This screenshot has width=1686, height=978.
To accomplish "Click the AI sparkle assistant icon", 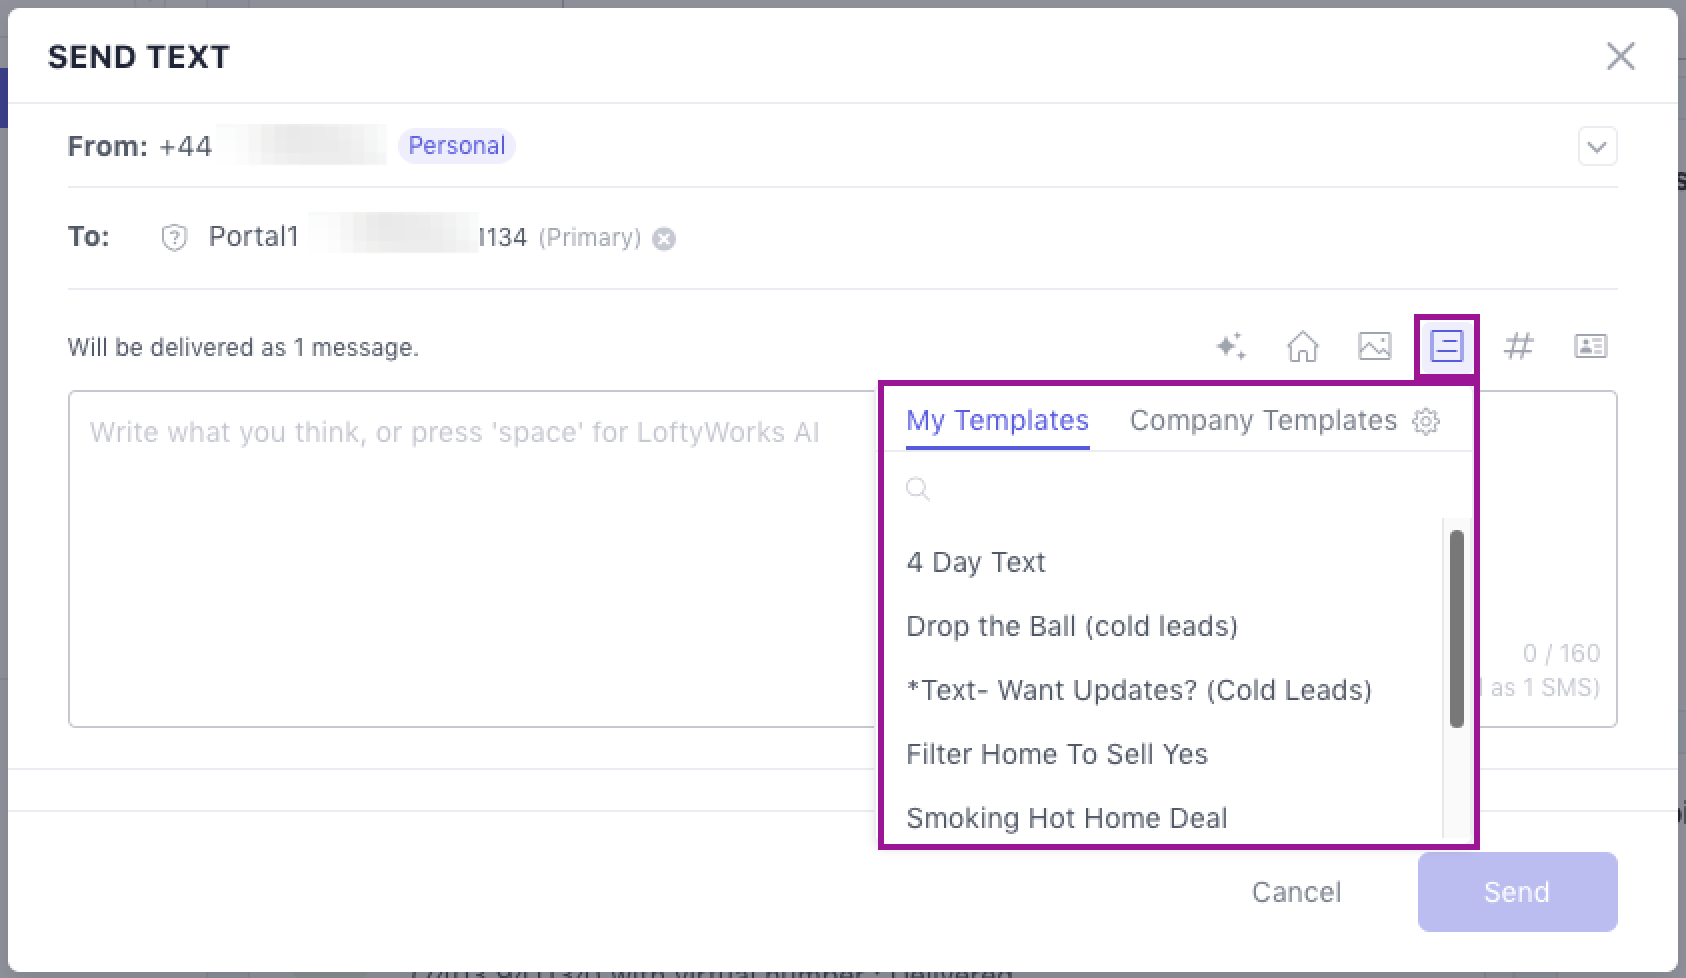I will tap(1230, 346).
